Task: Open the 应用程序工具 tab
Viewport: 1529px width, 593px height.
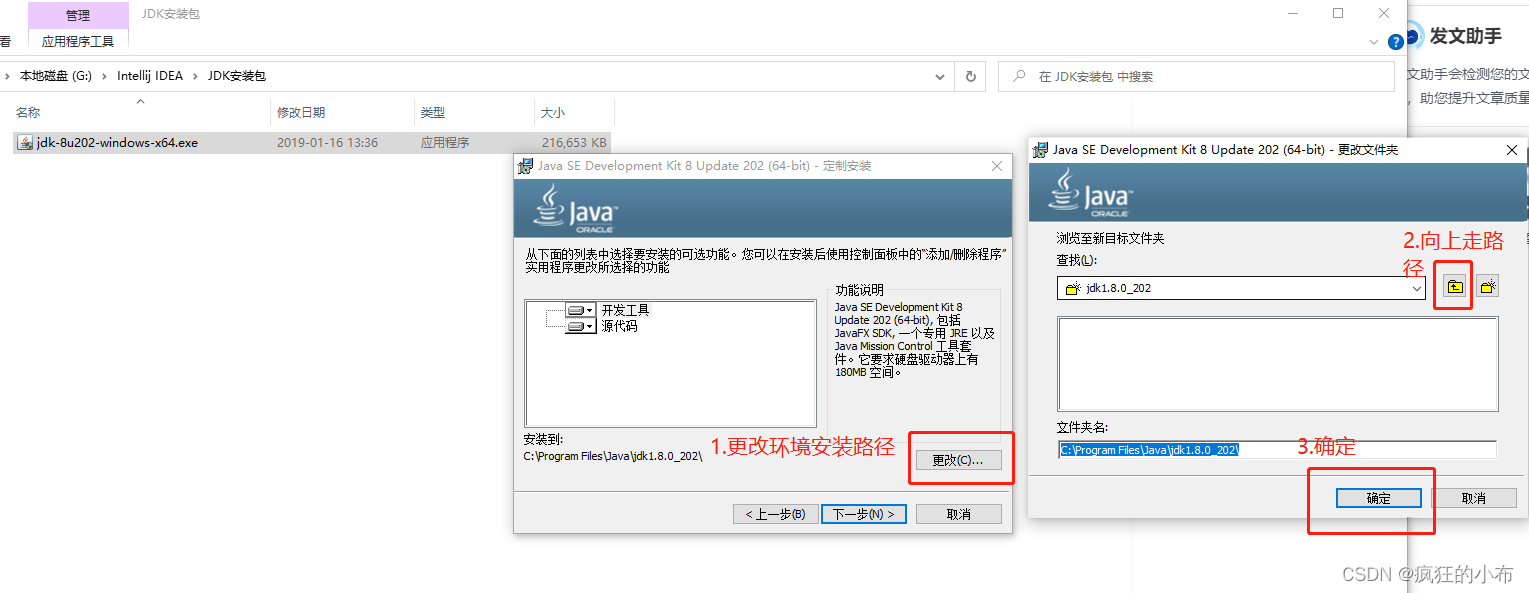Action: [78, 42]
